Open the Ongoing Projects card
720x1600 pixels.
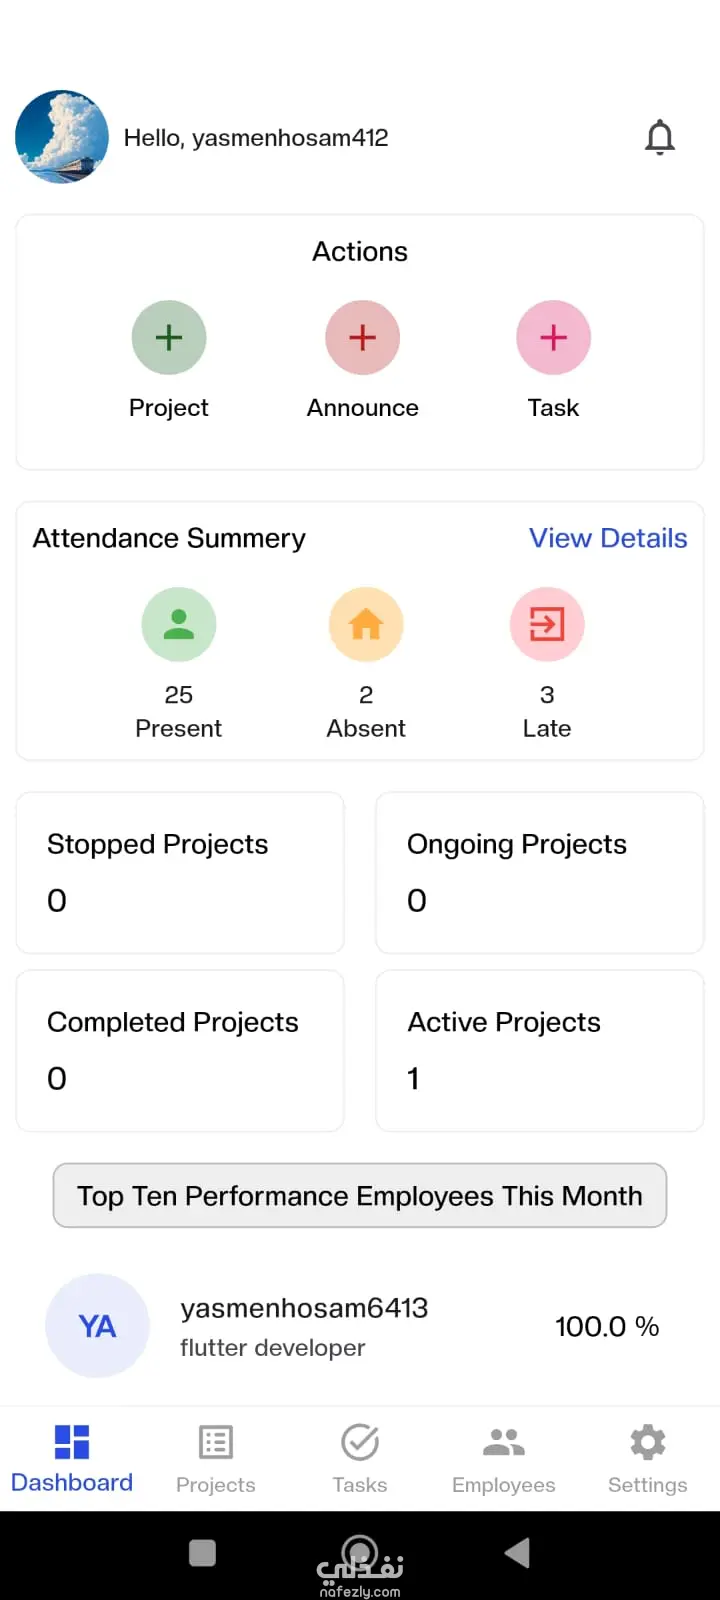click(540, 873)
